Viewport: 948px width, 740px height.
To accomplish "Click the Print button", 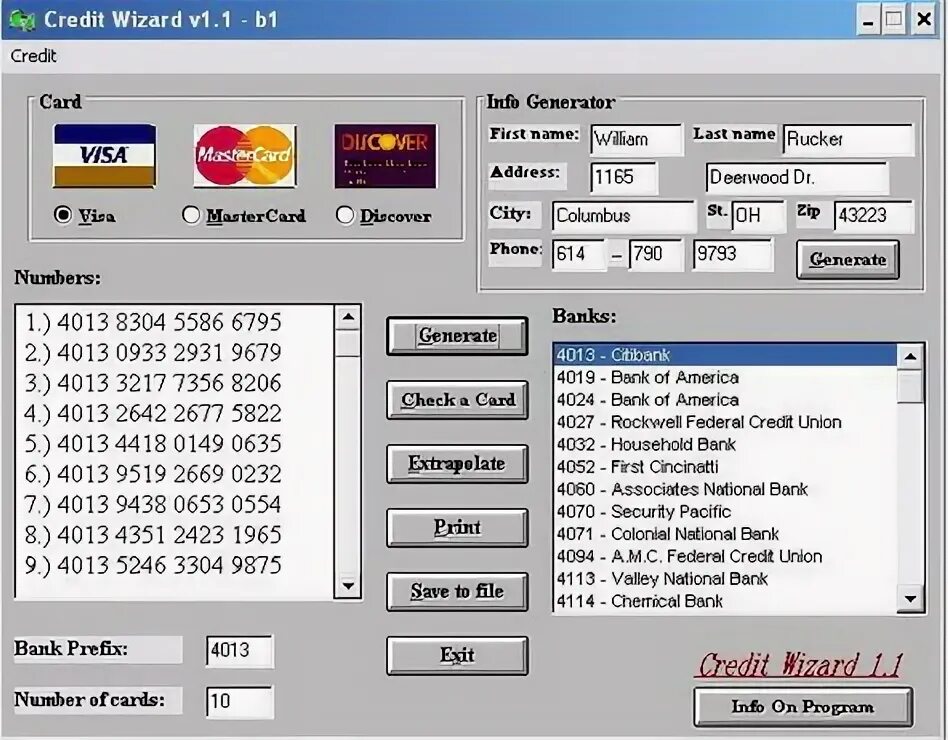I will [x=457, y=528].
